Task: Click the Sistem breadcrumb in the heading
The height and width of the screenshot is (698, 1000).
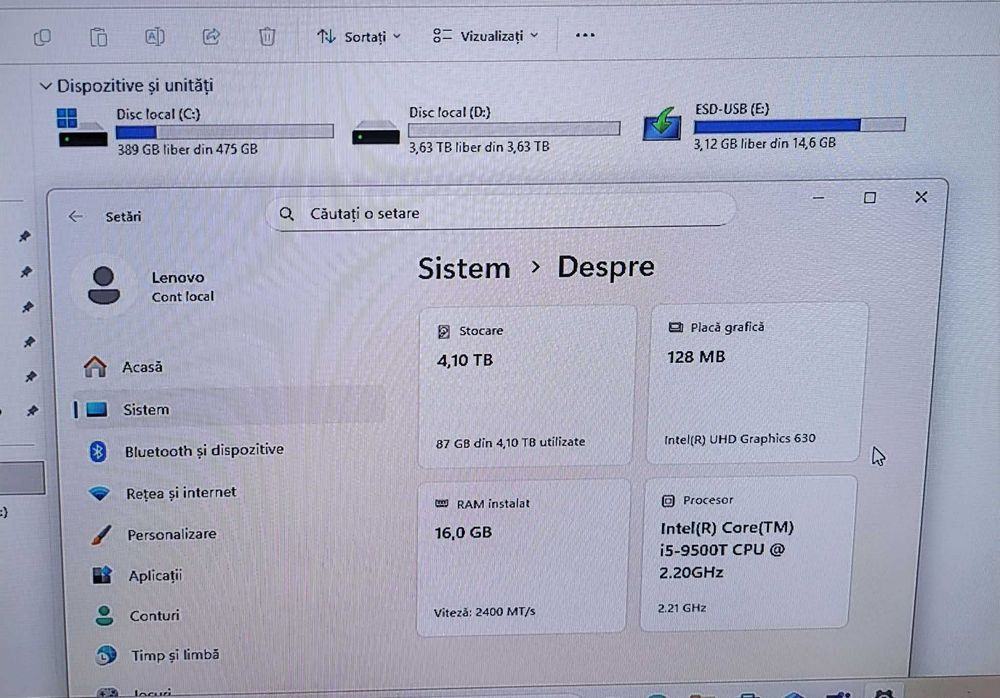Action: coord(464,268)
